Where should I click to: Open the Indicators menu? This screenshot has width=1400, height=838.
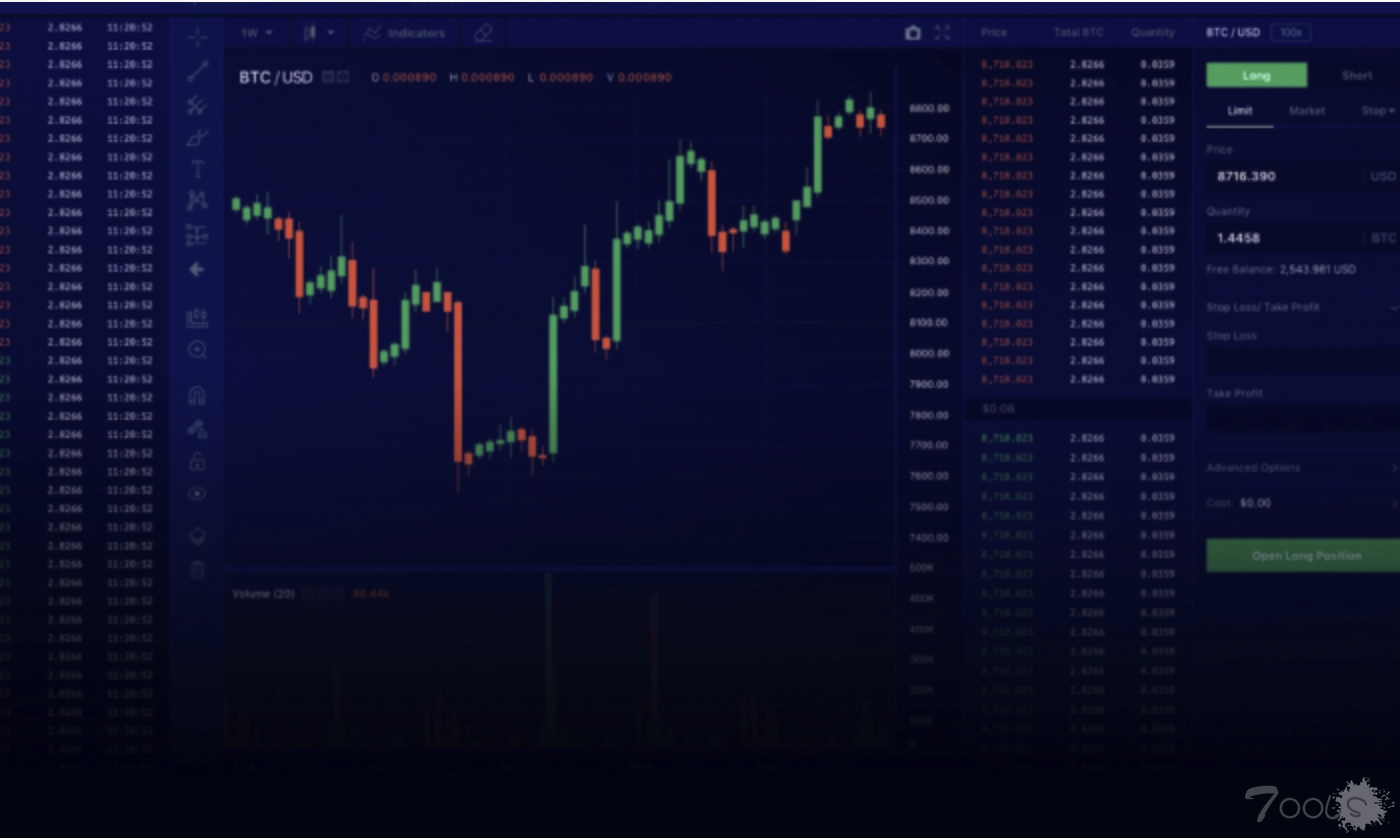pos(404,33)
